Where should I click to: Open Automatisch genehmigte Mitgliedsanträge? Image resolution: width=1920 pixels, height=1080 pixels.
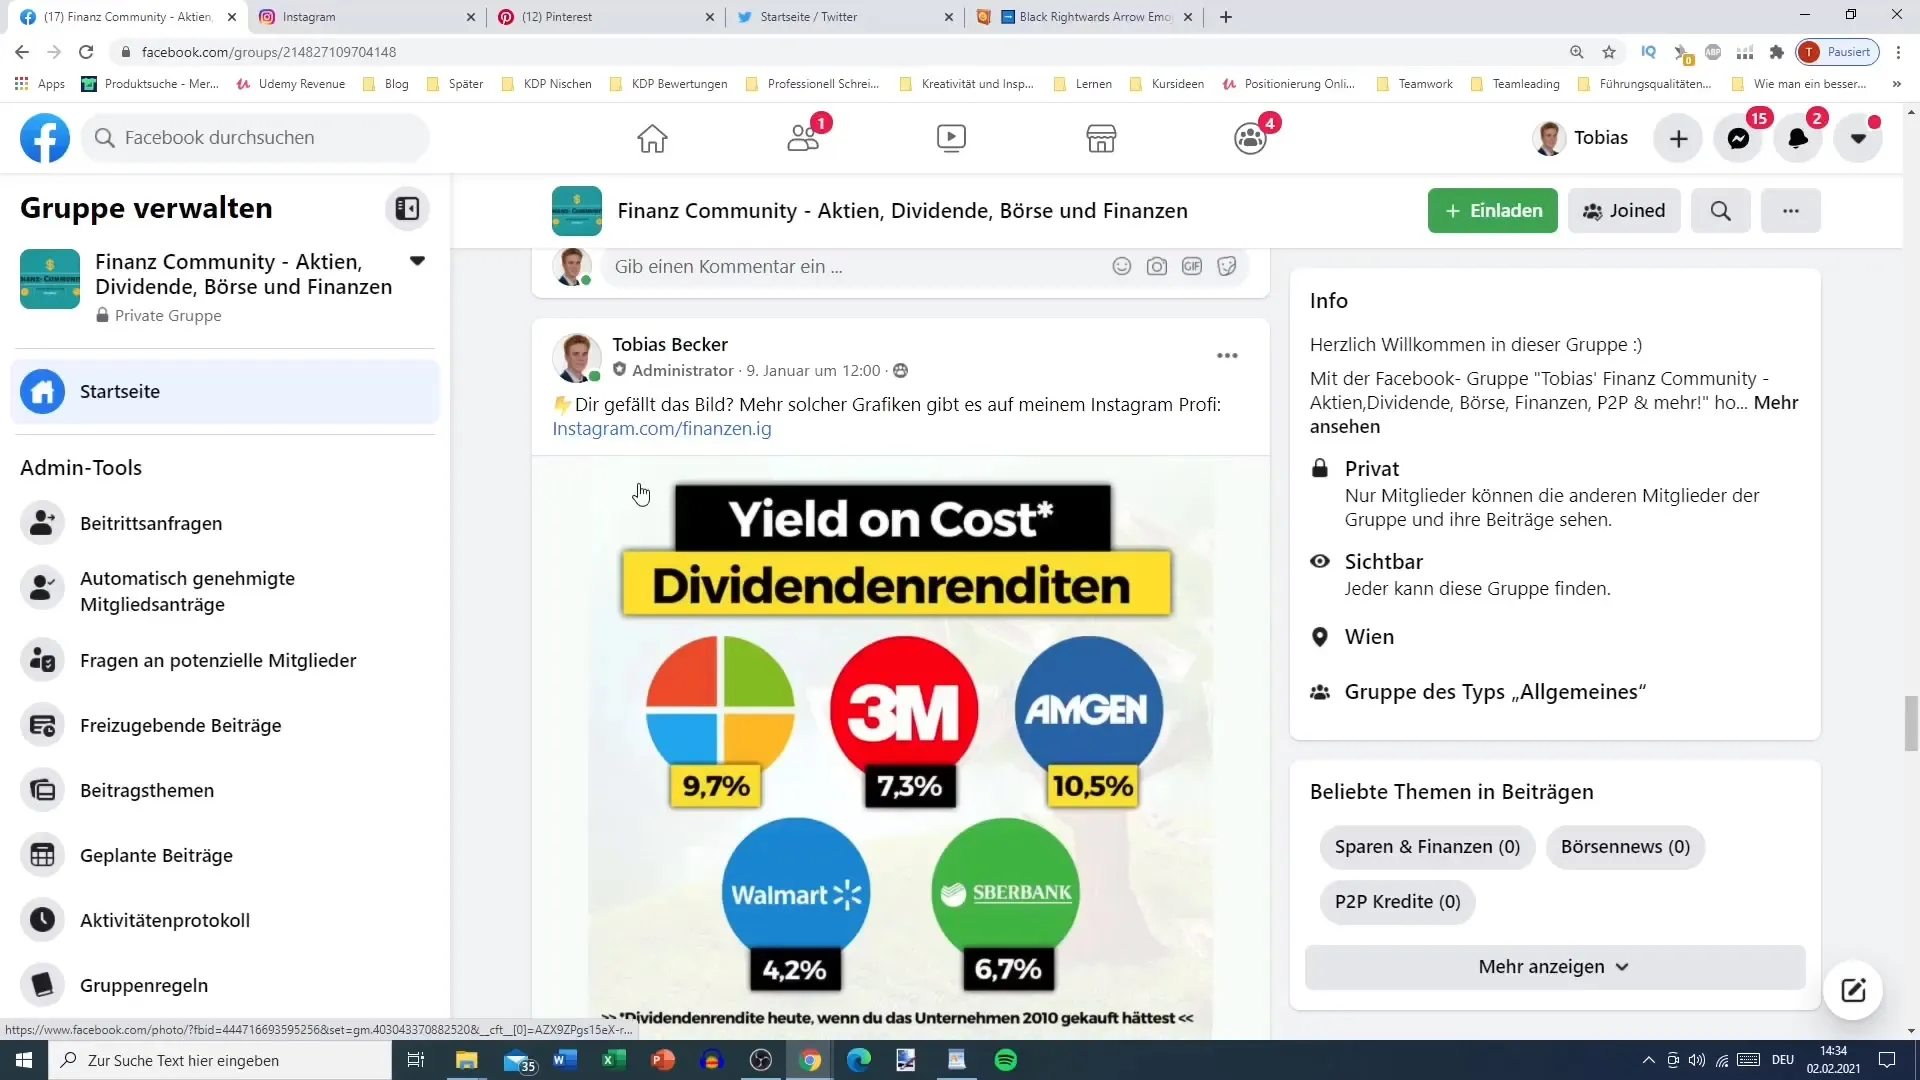tap(225, 591)
